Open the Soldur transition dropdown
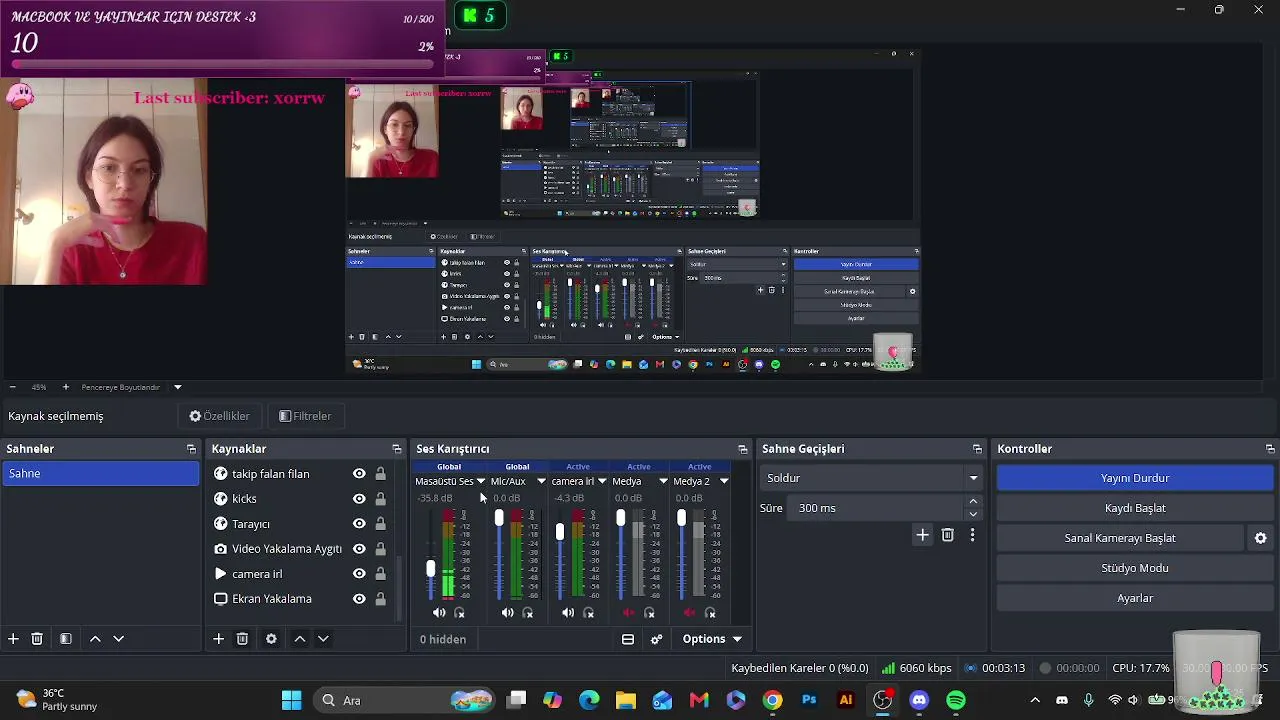The width and height of the screenshot is (1280, 720). [x=872, y=478]
